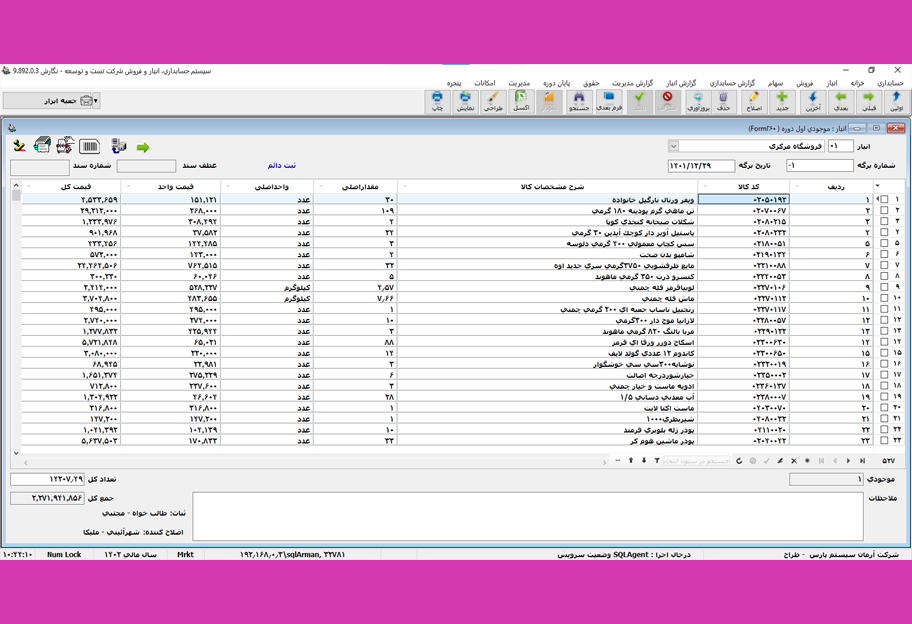Open the جعبه ابزار toolbox dropdown arrow
Image resolution: width=912 pixels, height=624 pixels.
pyautogui.click(x=95, y=101)
